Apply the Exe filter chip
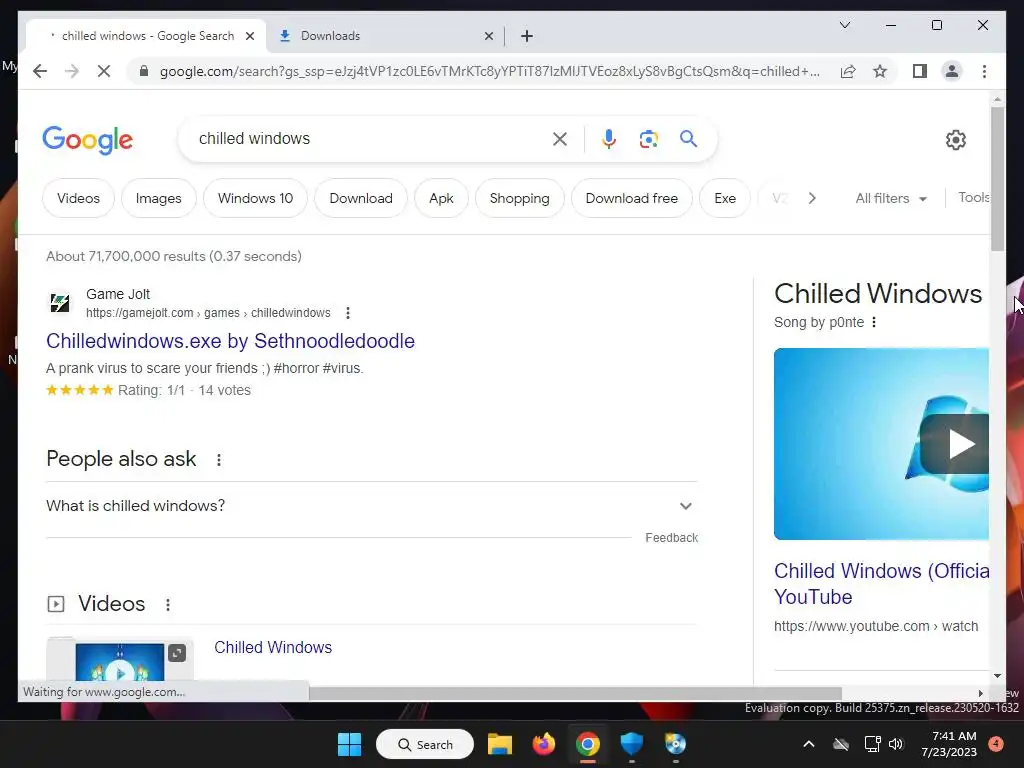 pyautogui.click(x=725, y=199)
